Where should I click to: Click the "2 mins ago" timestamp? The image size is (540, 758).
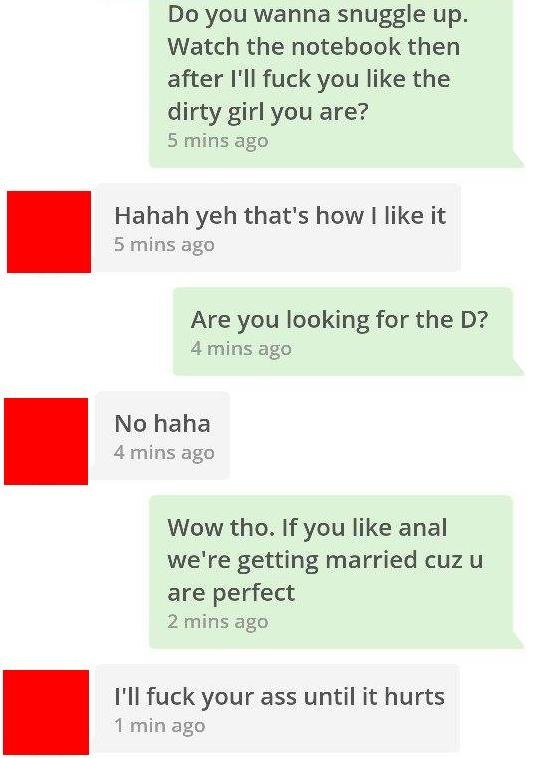coord(218,622)
